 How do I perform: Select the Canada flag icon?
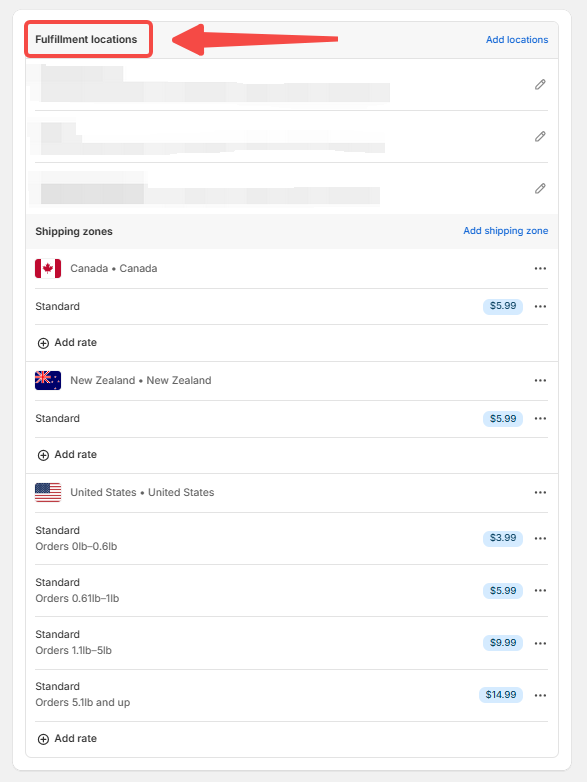(x=48, y=268)
